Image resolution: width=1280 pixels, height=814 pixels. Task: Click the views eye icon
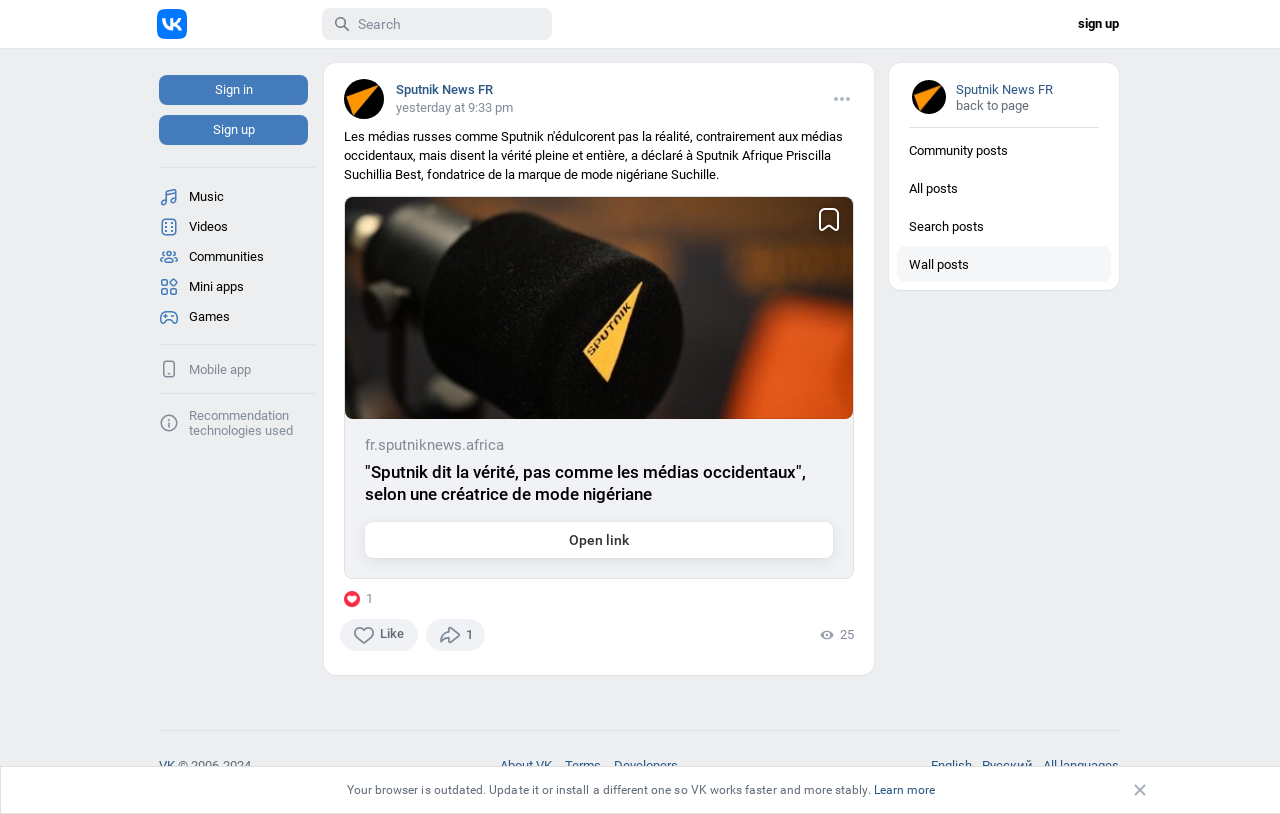[827, 635]
